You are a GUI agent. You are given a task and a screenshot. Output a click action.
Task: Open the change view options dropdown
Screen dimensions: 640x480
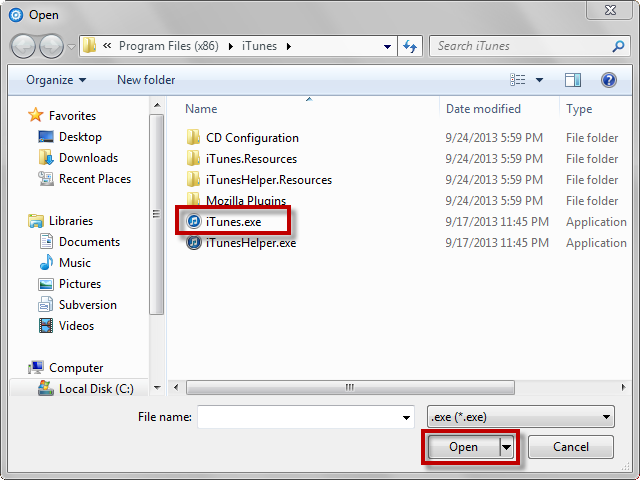pyautogui.click(x=540, y=80)
